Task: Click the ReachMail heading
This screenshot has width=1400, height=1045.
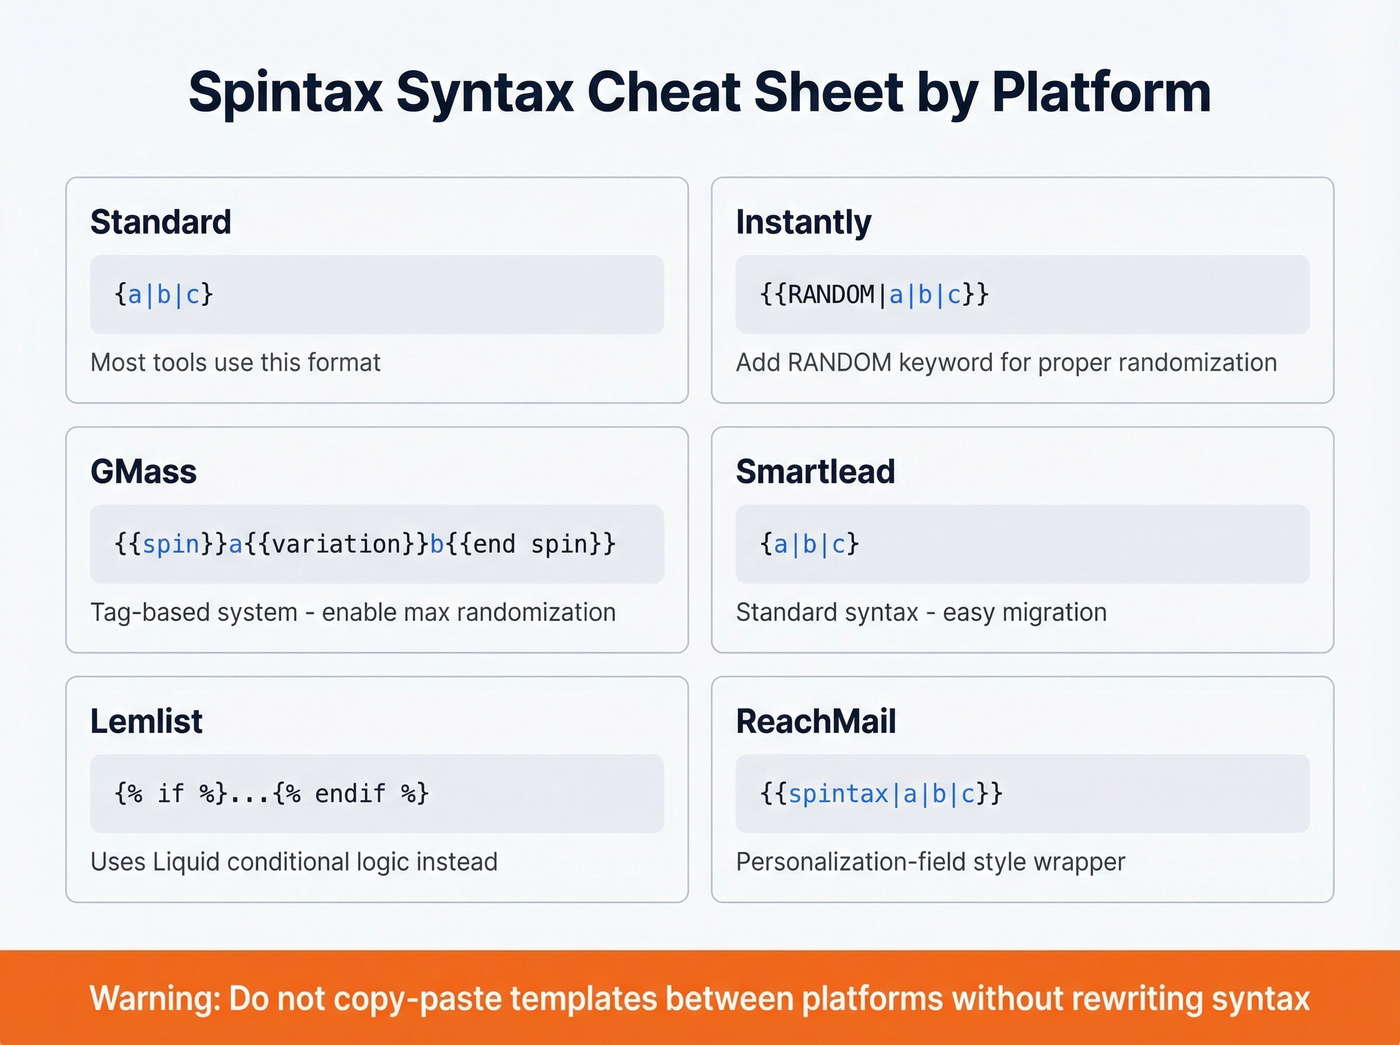Action: (817, 721)
